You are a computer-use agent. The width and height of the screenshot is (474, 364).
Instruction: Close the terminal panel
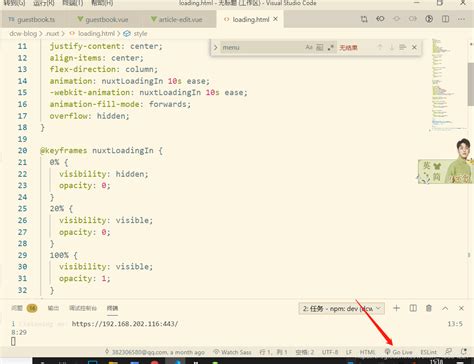coord(461,308)
